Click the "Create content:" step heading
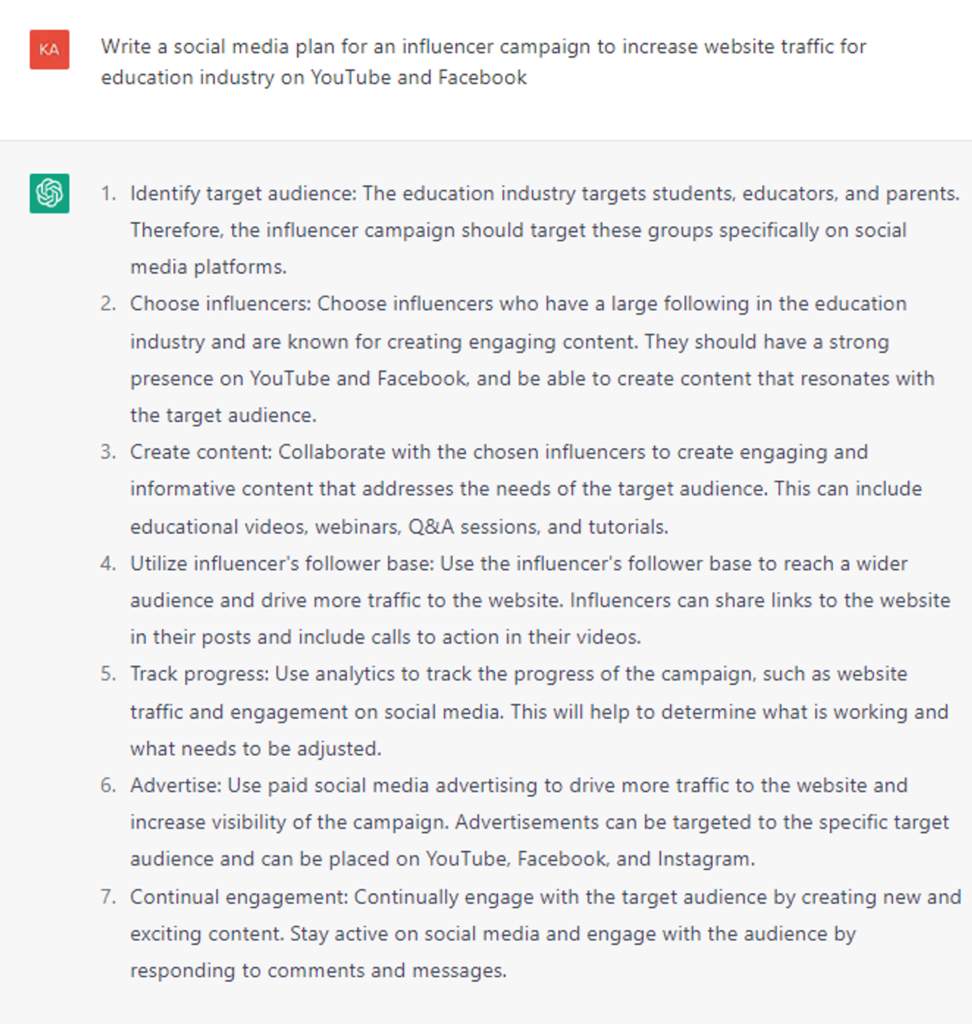 200,452
